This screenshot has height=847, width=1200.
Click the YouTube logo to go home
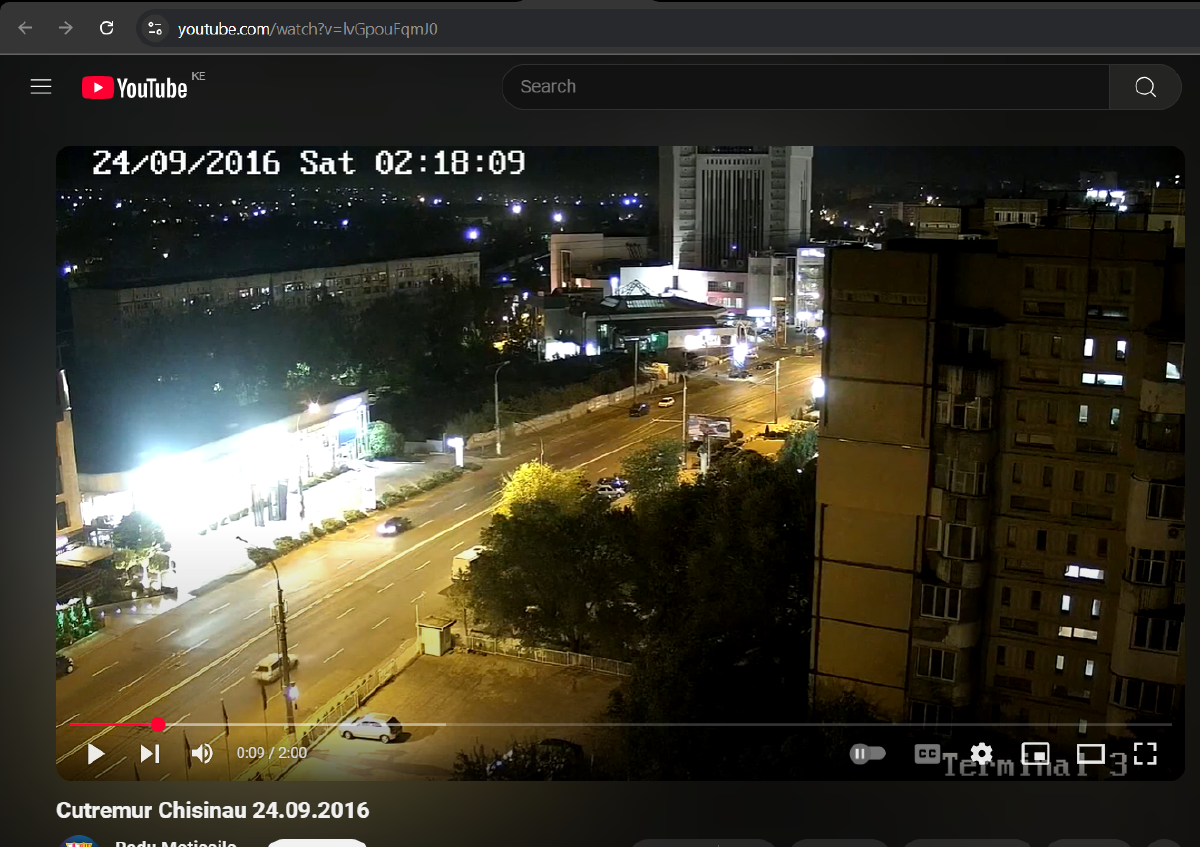[135, 87]
